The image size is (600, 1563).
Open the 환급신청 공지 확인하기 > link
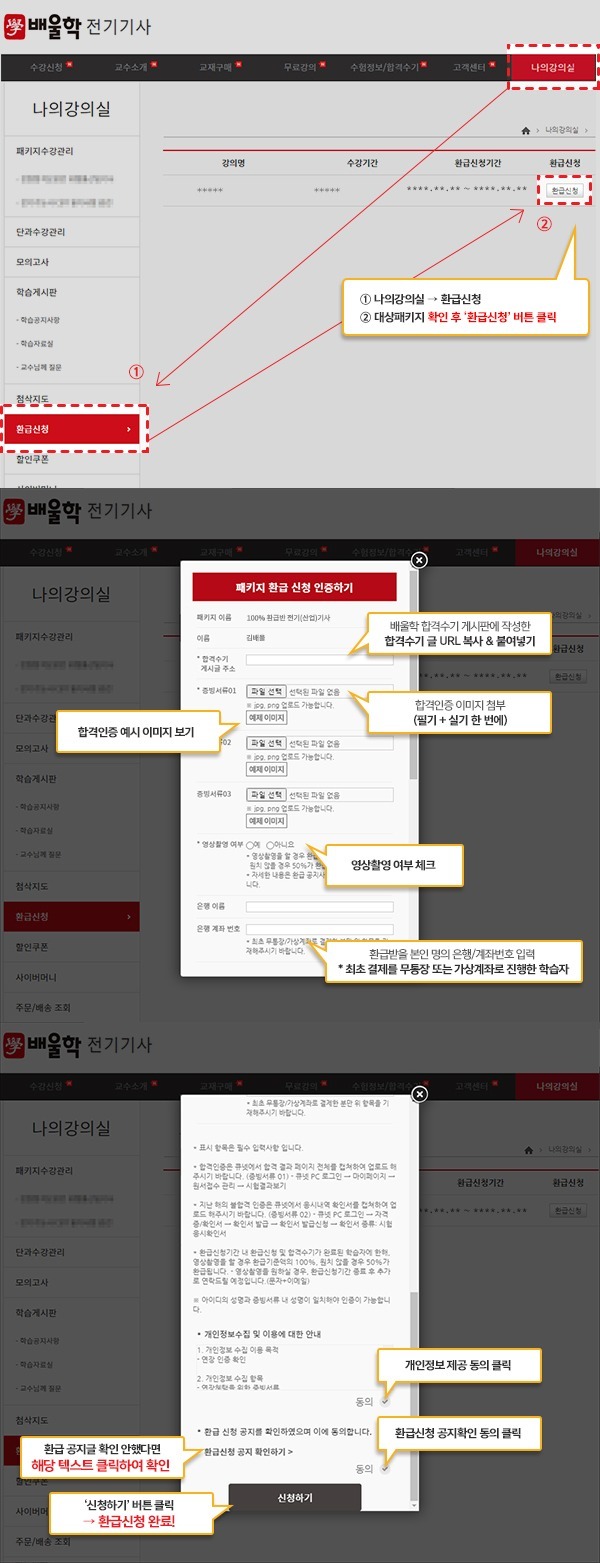tap(248, 1450)
